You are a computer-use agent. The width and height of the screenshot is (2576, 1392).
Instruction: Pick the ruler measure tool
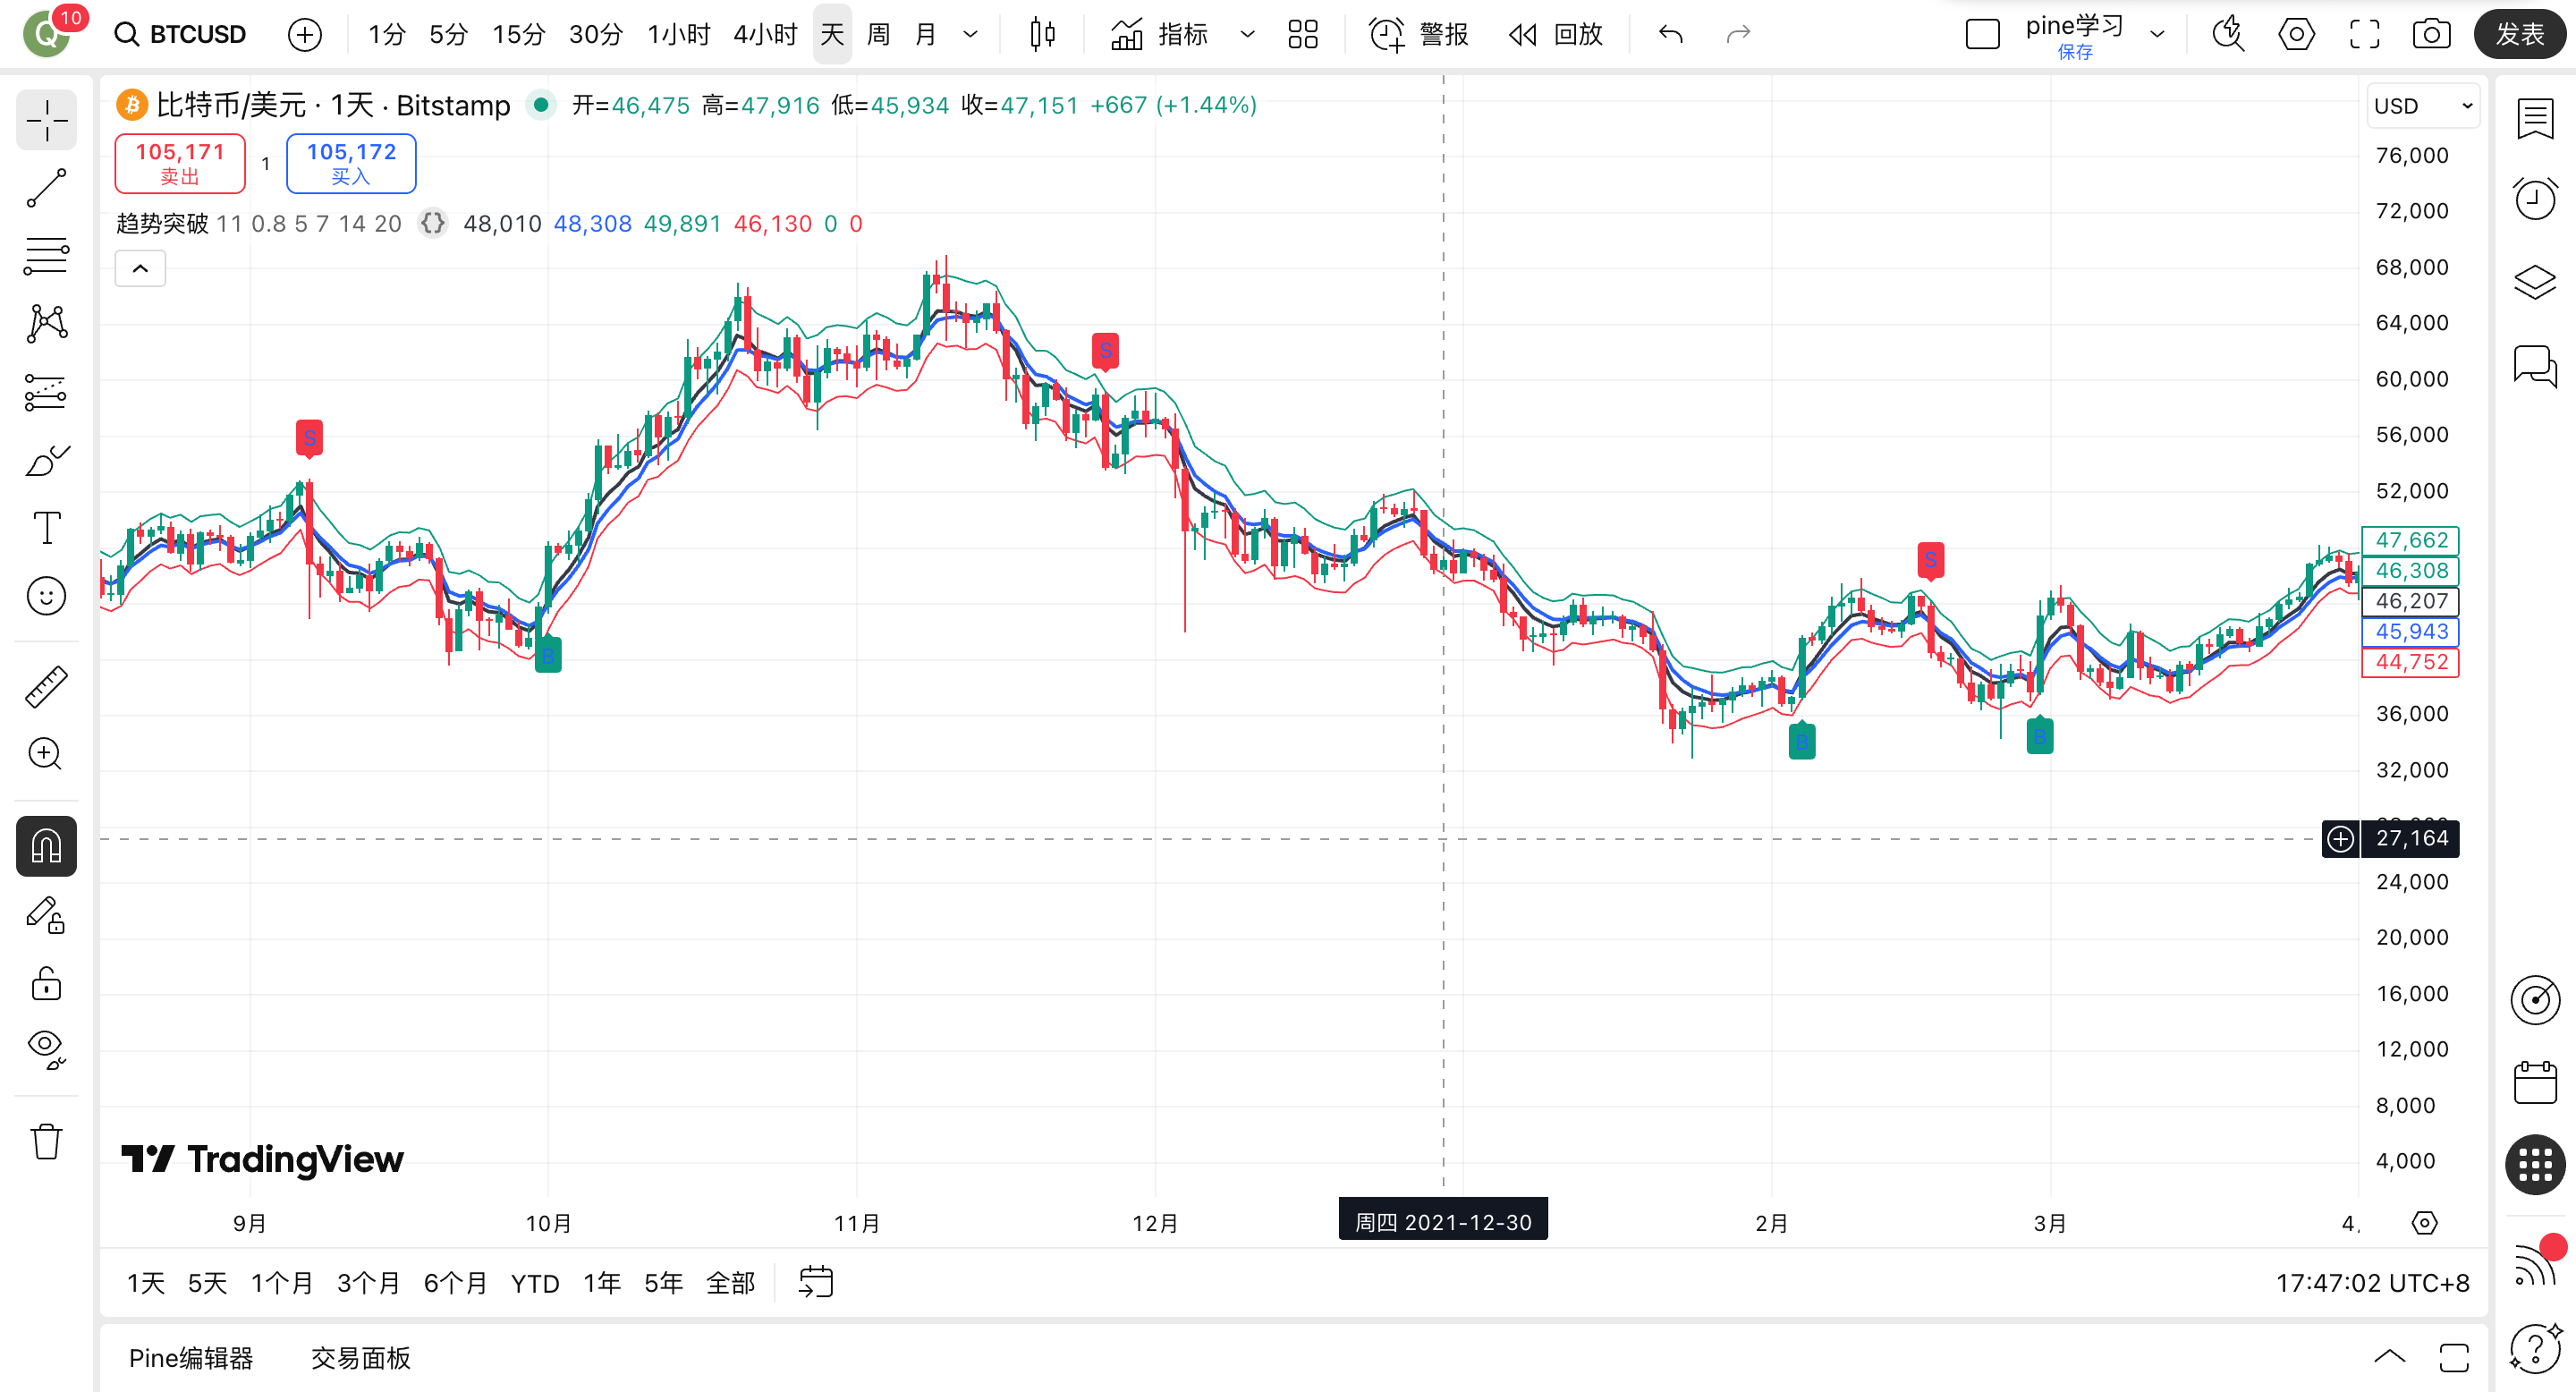point(46,687)
